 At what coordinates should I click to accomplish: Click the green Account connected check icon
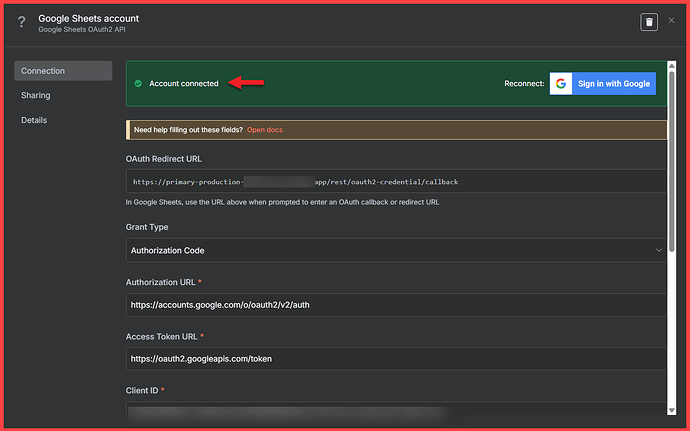(138, 84)
